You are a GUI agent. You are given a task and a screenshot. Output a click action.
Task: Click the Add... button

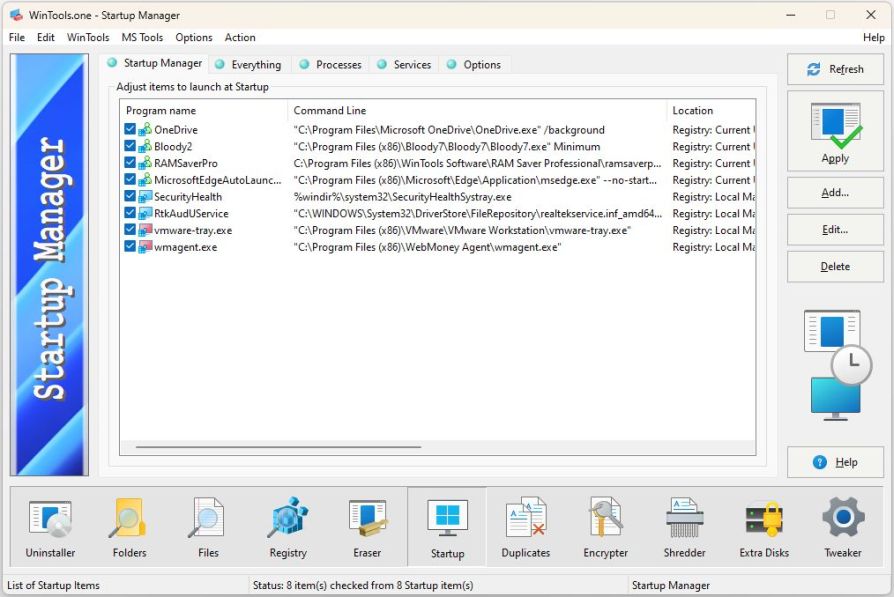click(835, 193)
